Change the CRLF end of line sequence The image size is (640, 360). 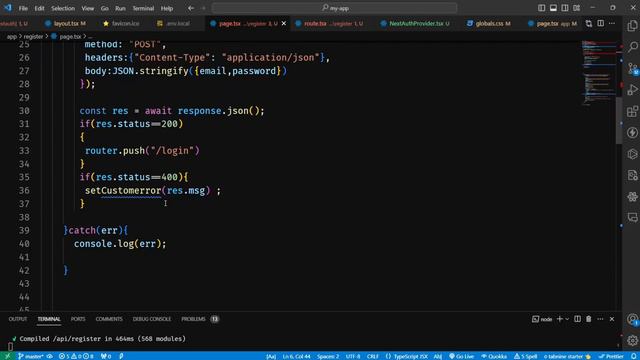tap(373, 356)
